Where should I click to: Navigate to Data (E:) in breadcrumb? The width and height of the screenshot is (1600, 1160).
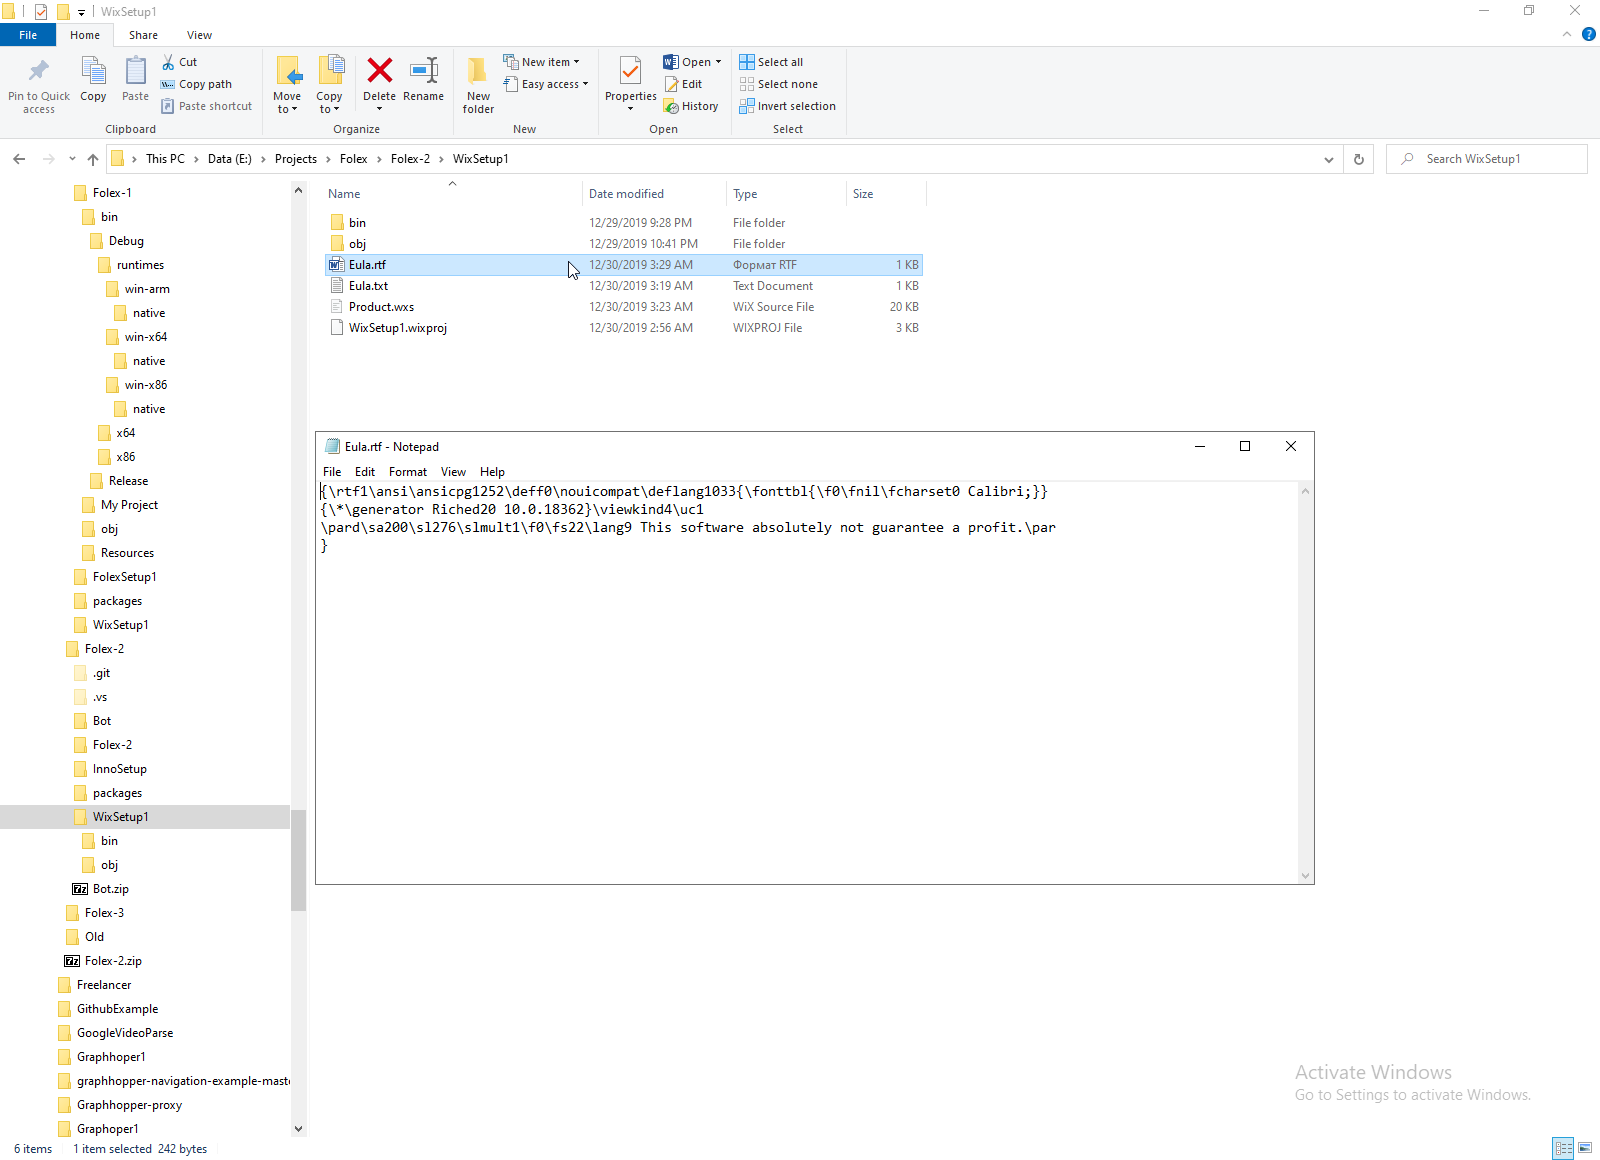[230, 159]
